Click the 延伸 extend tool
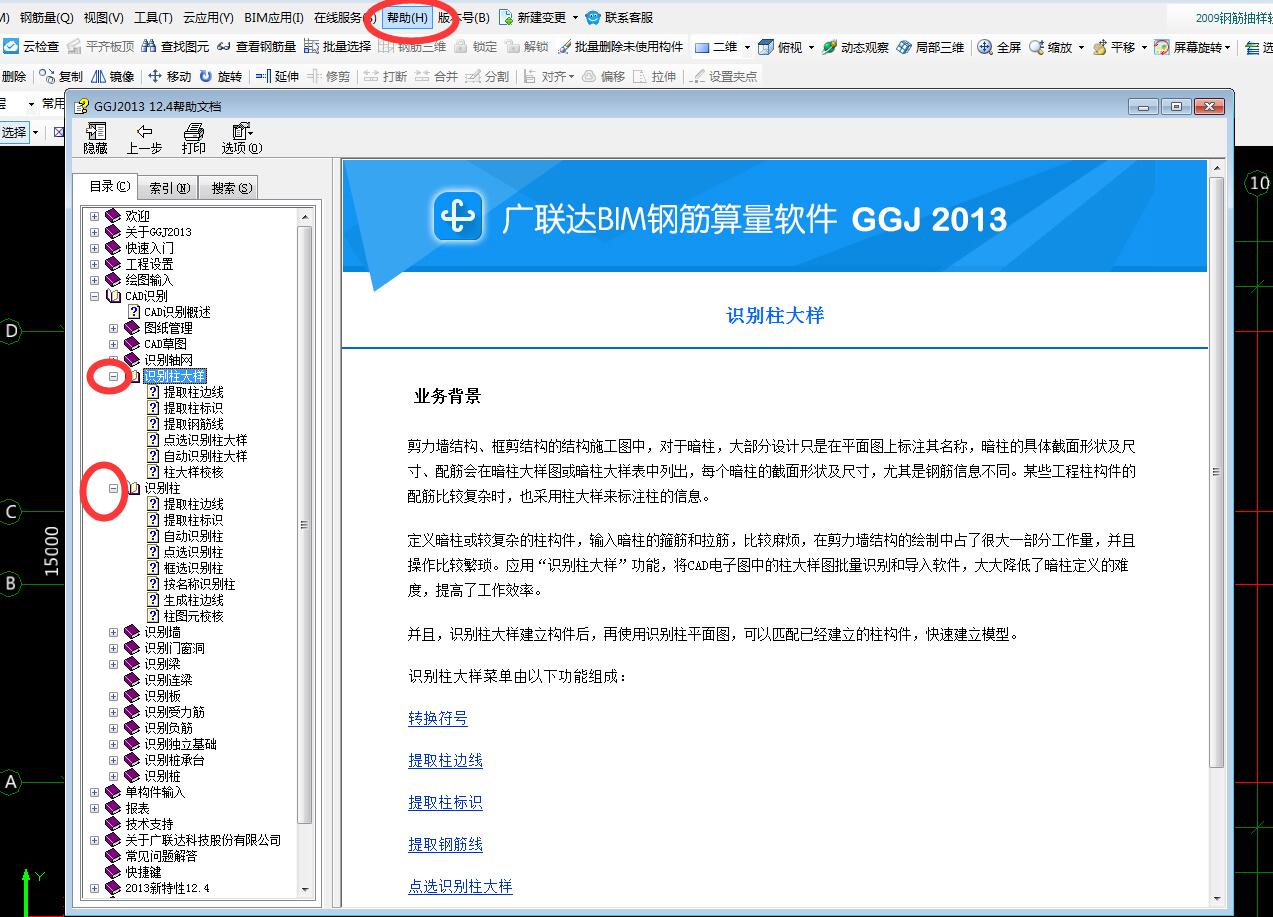 coord(277,76)
